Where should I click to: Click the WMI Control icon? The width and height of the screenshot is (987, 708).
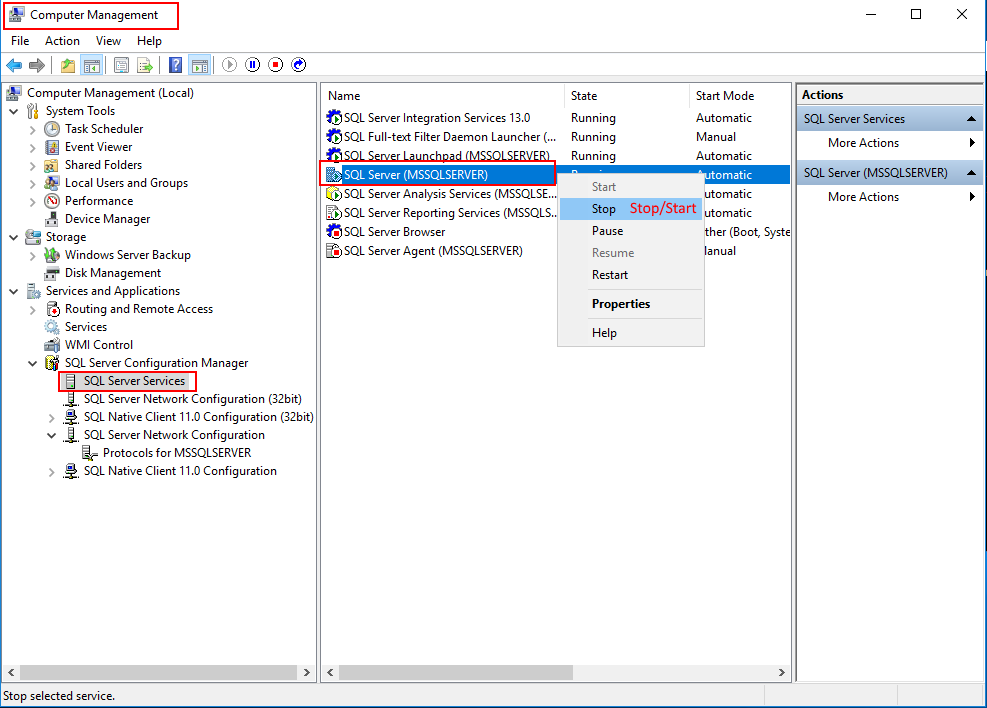52,346
